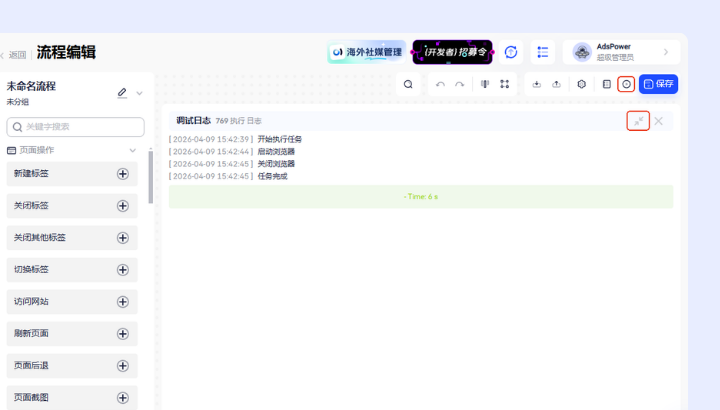
Task: Open the flow settings gear icon
Action: (582, 84)
